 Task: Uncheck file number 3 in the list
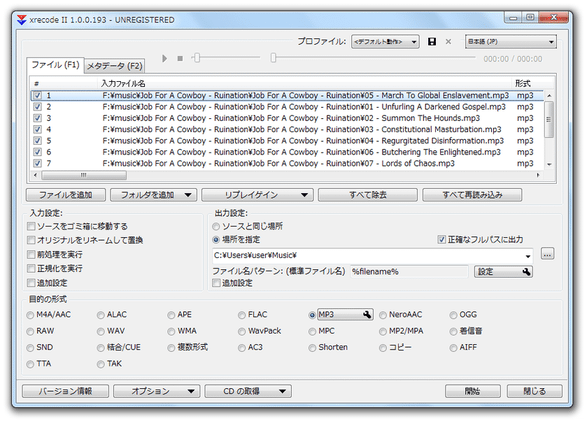click(37, 118)
